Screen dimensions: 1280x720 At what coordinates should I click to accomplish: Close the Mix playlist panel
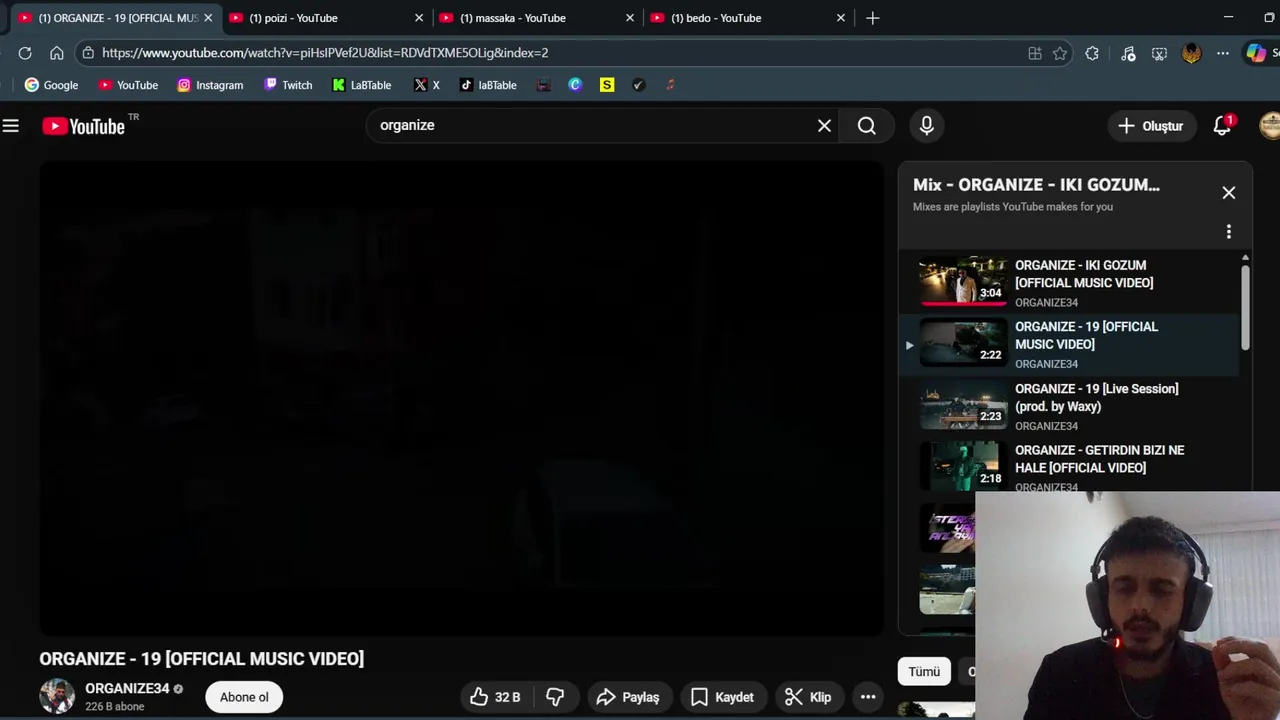pyautogui.click(x=1229, y=193)
